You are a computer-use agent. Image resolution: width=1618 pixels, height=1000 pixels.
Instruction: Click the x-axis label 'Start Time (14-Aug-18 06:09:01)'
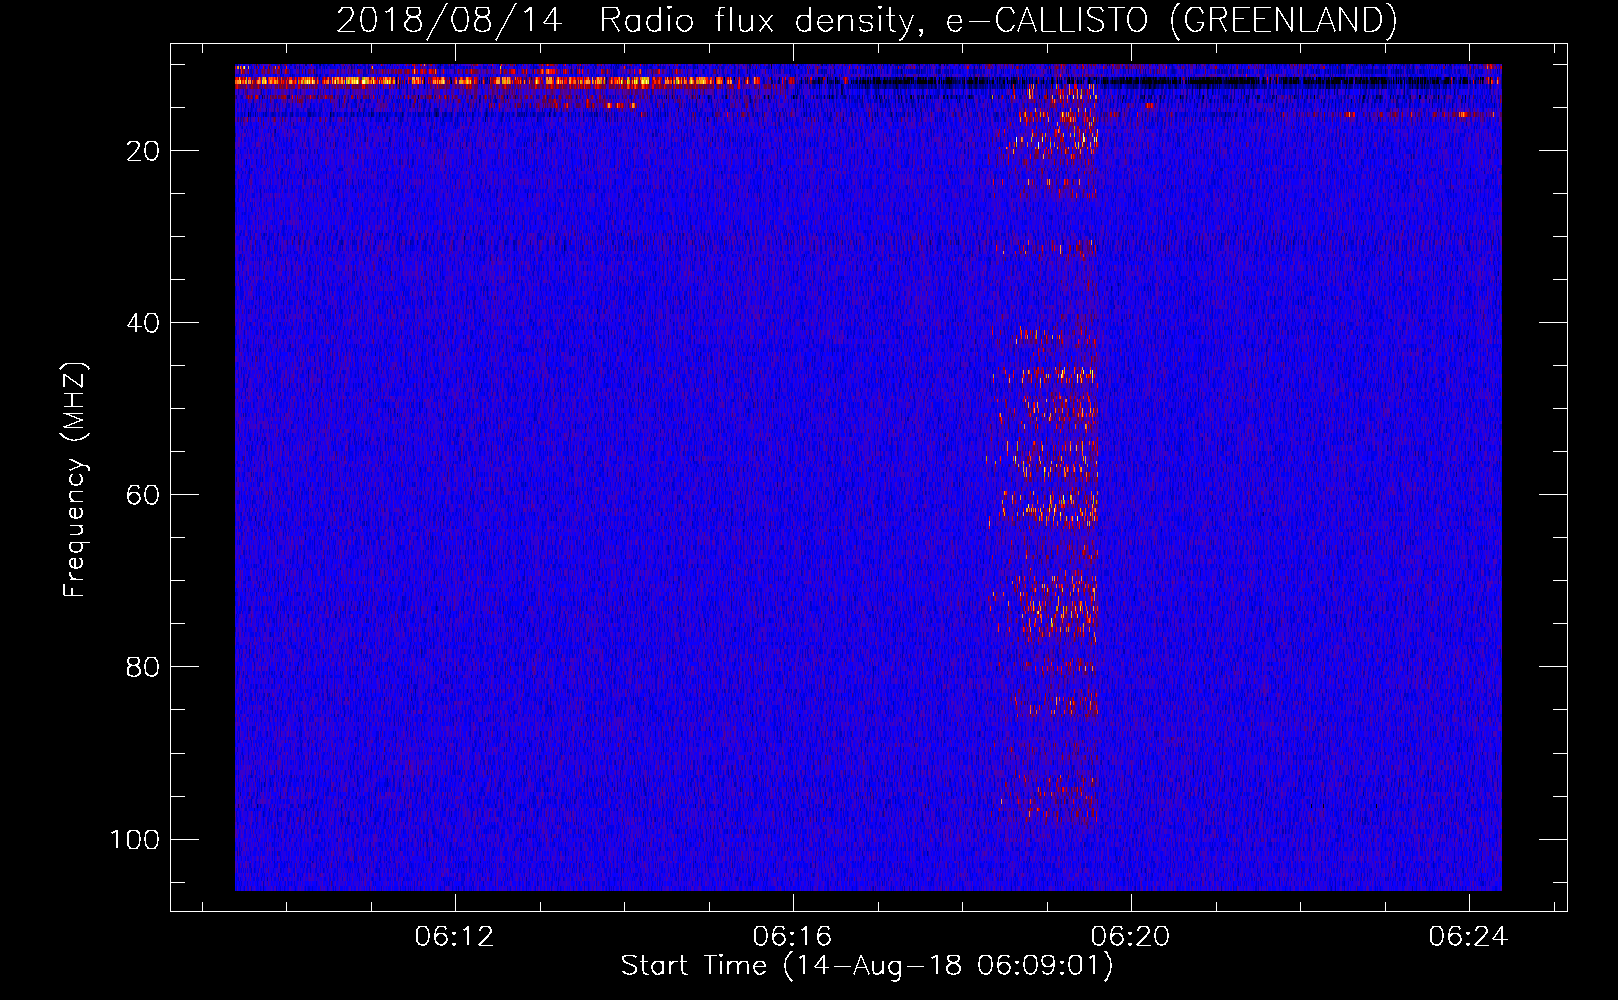point(866,966)
